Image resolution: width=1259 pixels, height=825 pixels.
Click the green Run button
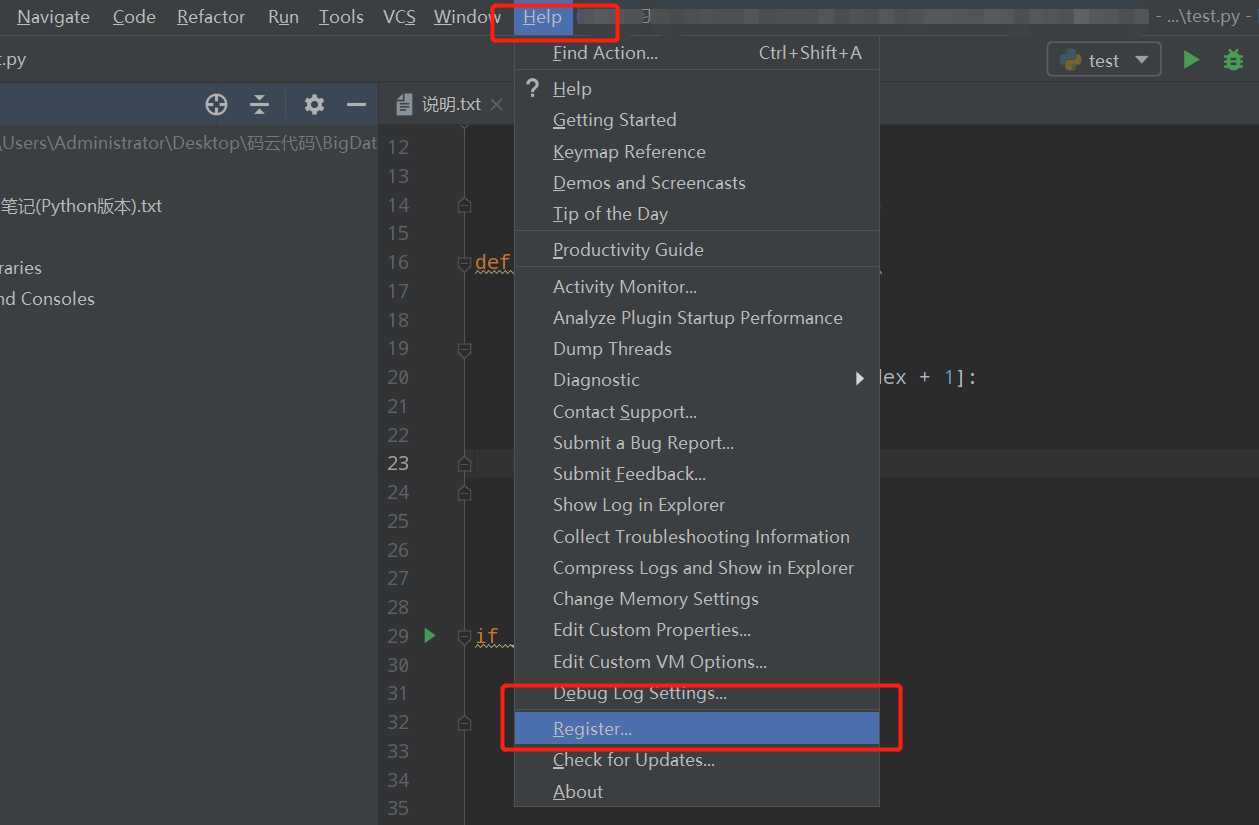pyautogui.click(x=1190, y=59)
